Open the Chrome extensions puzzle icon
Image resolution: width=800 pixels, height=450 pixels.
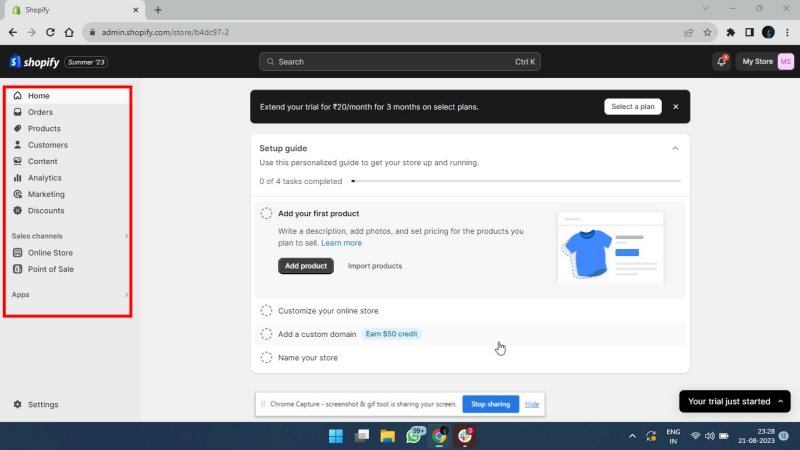point(731,32)
